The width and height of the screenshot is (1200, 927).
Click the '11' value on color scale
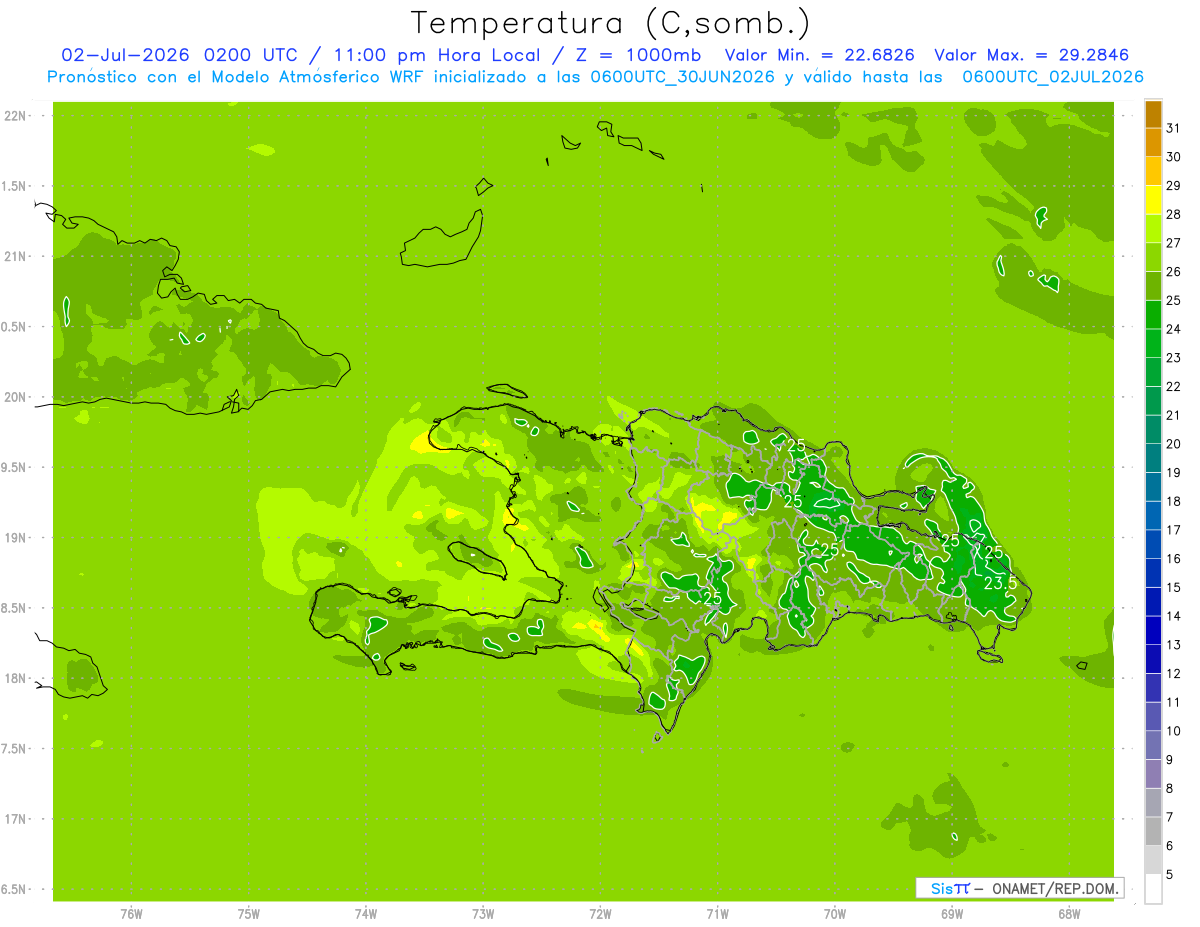pyautogui.click(x=1174, y=703)
